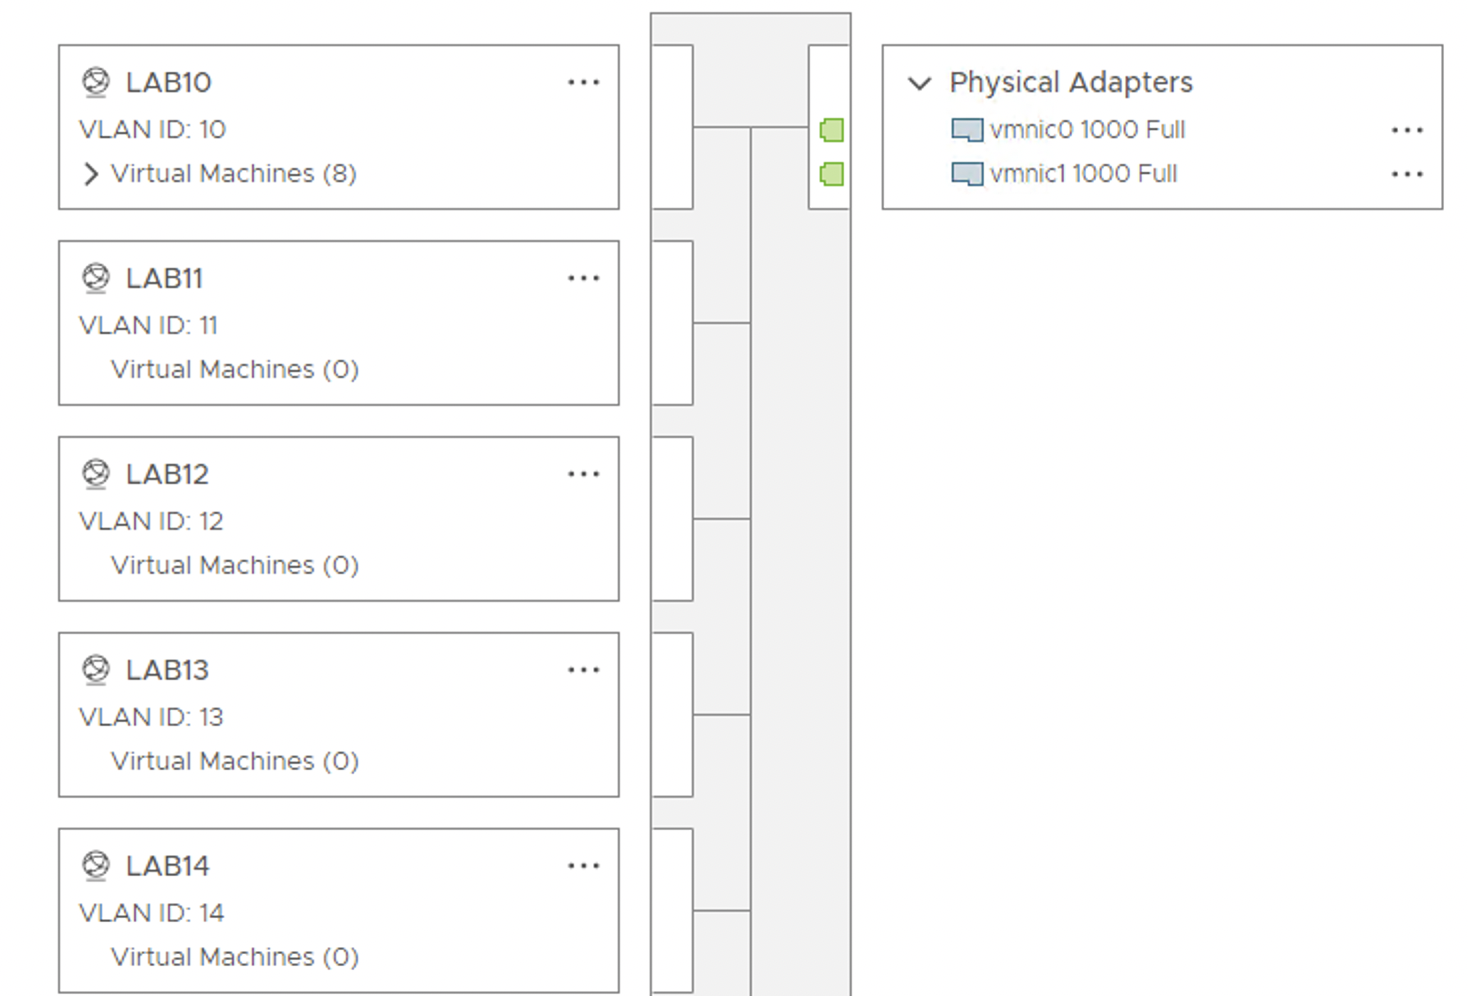Open vmnic1 adapter actions menu
The height and width of the screenshot is (996, 1468).
(1407, 174)
